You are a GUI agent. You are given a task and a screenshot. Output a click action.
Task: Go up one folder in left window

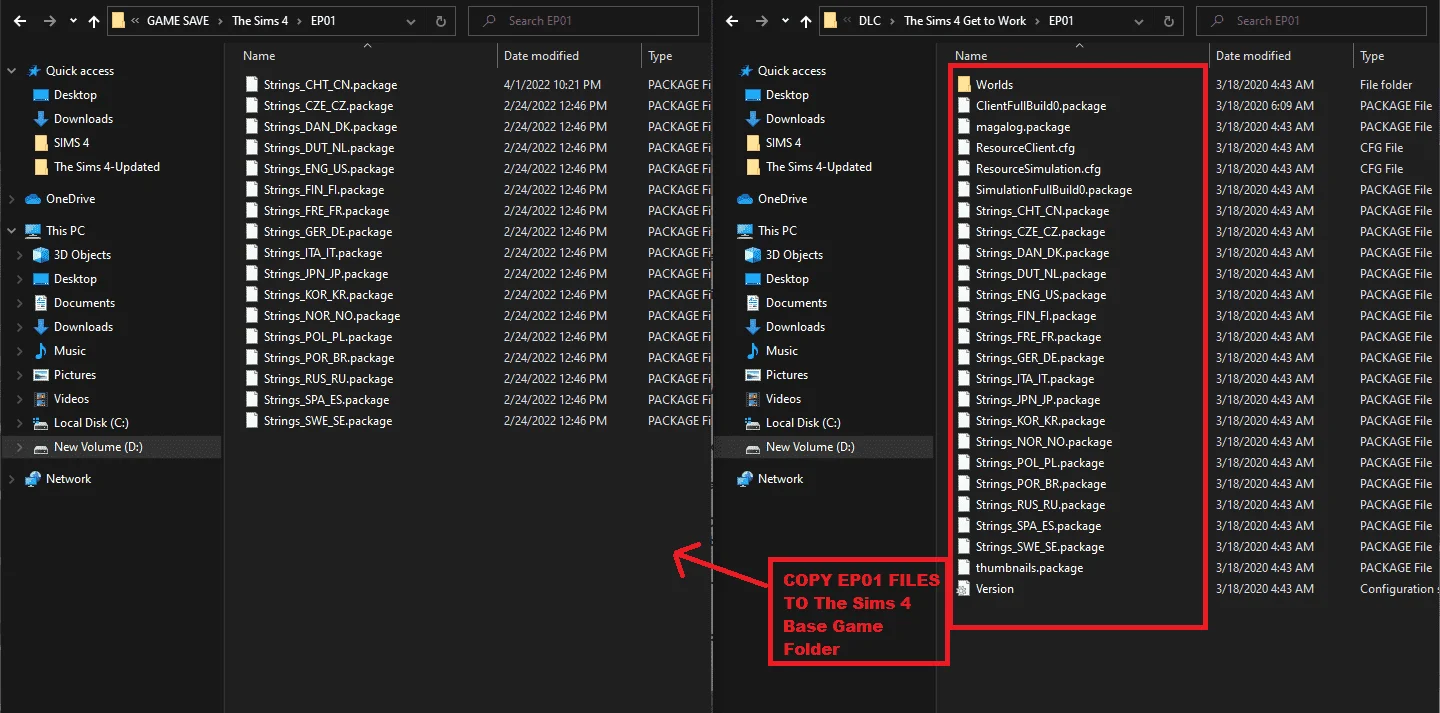[94, 20]
